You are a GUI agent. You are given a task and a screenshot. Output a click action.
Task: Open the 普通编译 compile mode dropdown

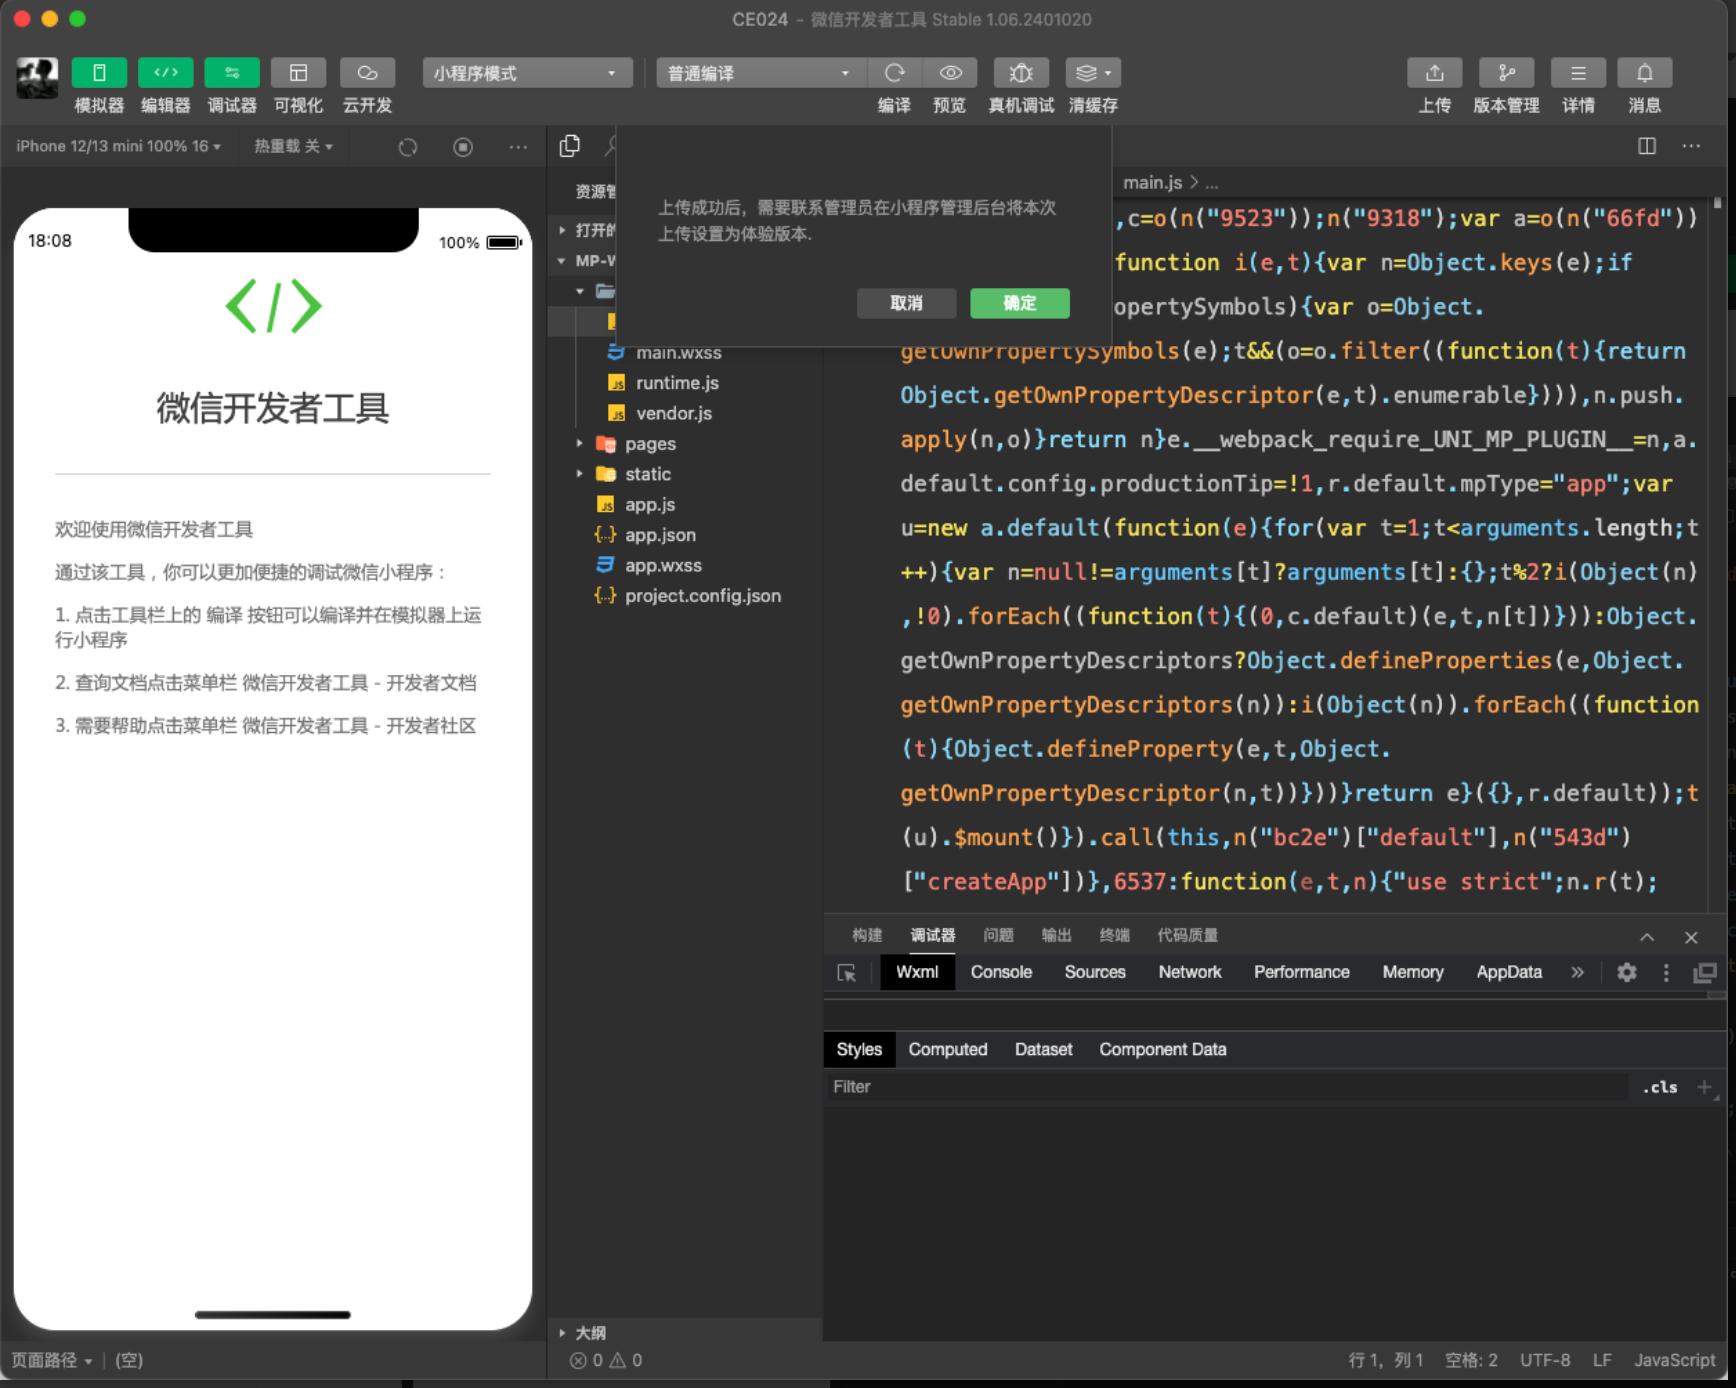(x=760, y=73)
